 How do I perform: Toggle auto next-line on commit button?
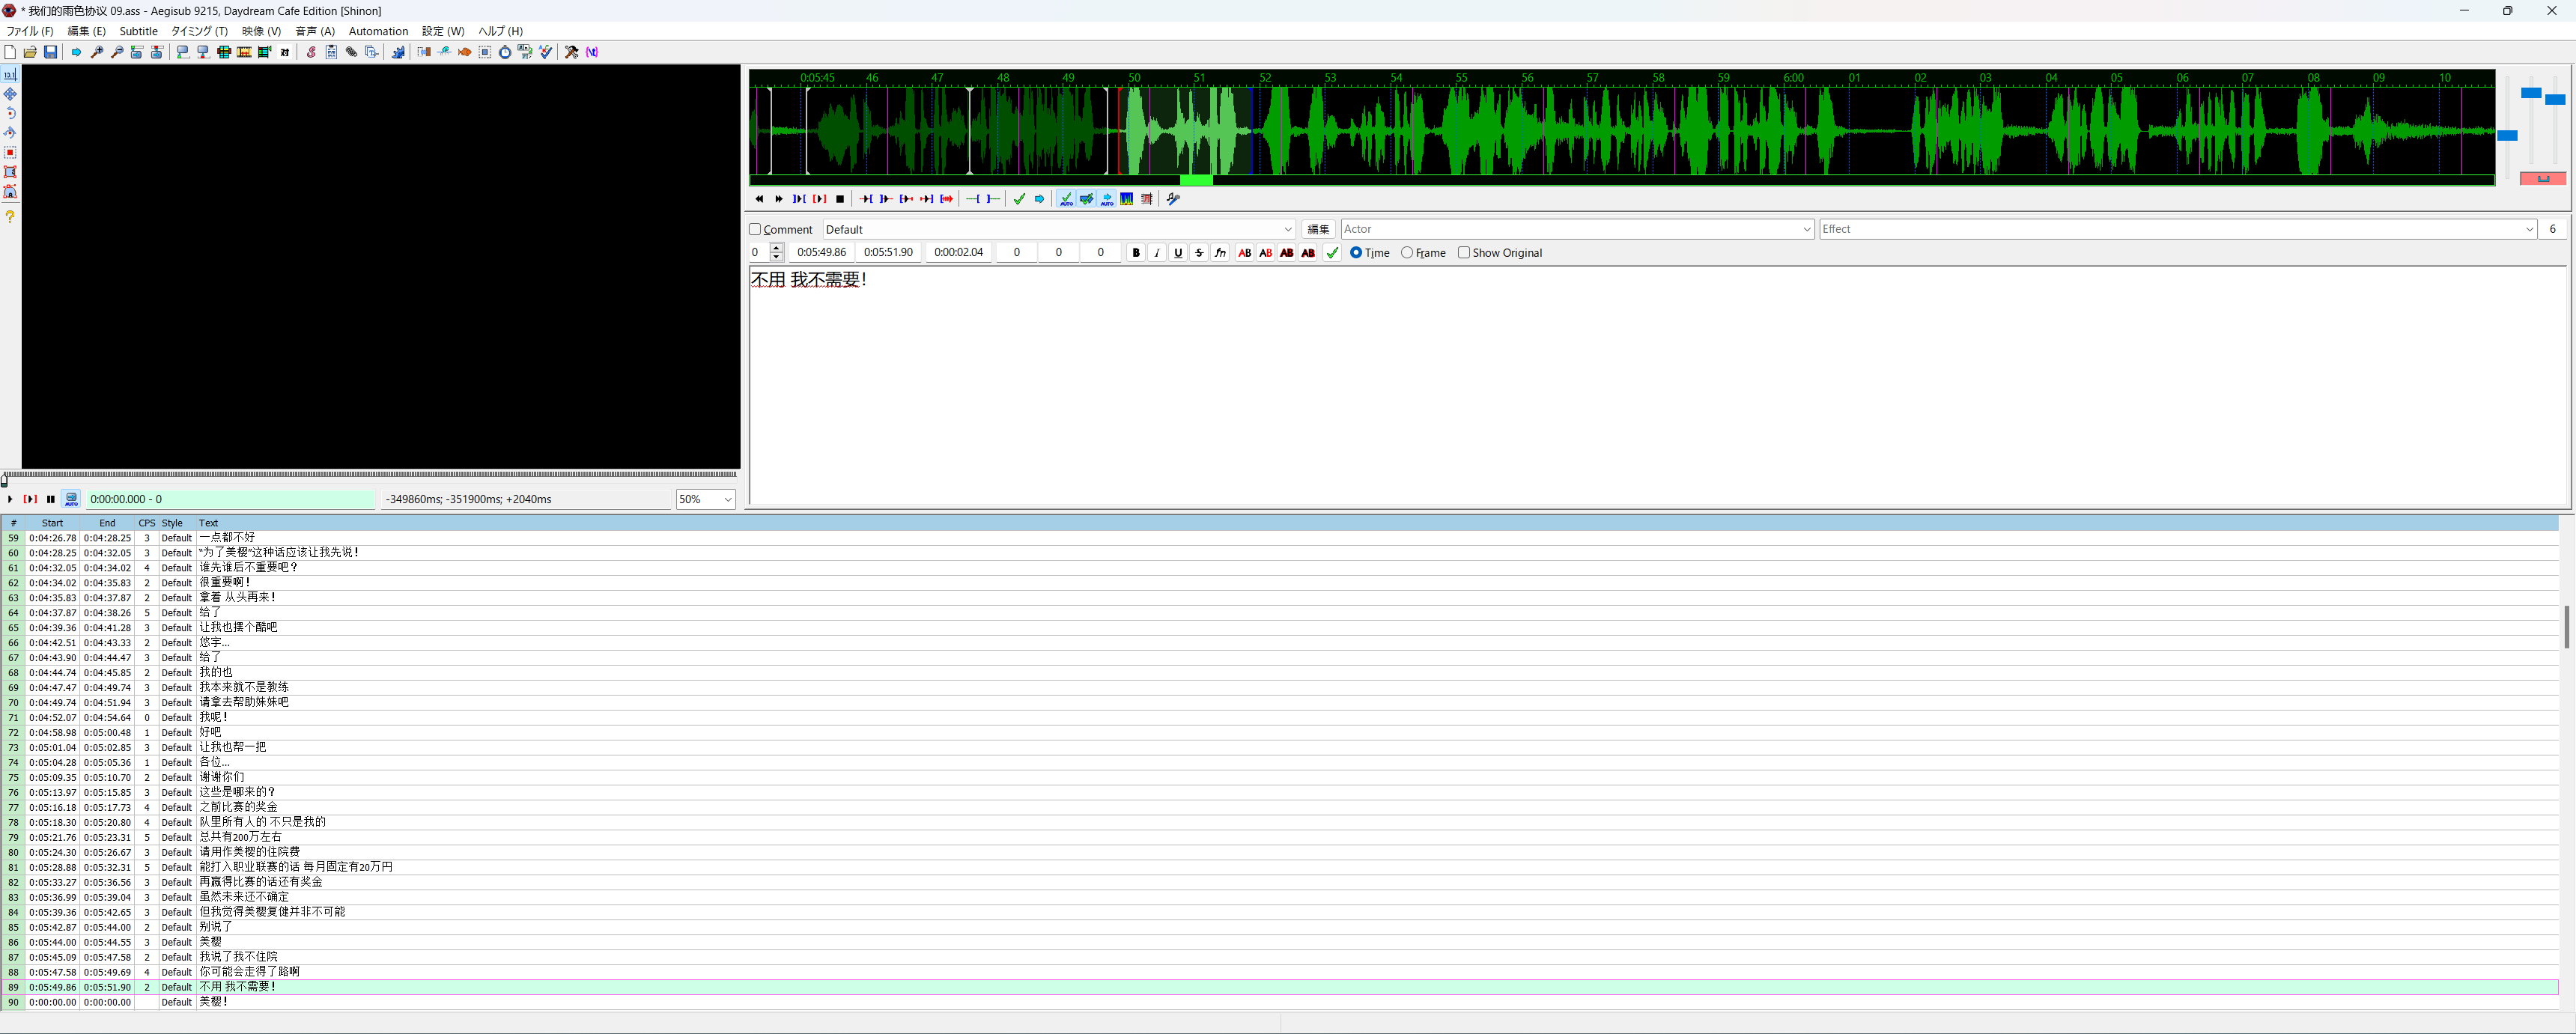coord(1087,199)
